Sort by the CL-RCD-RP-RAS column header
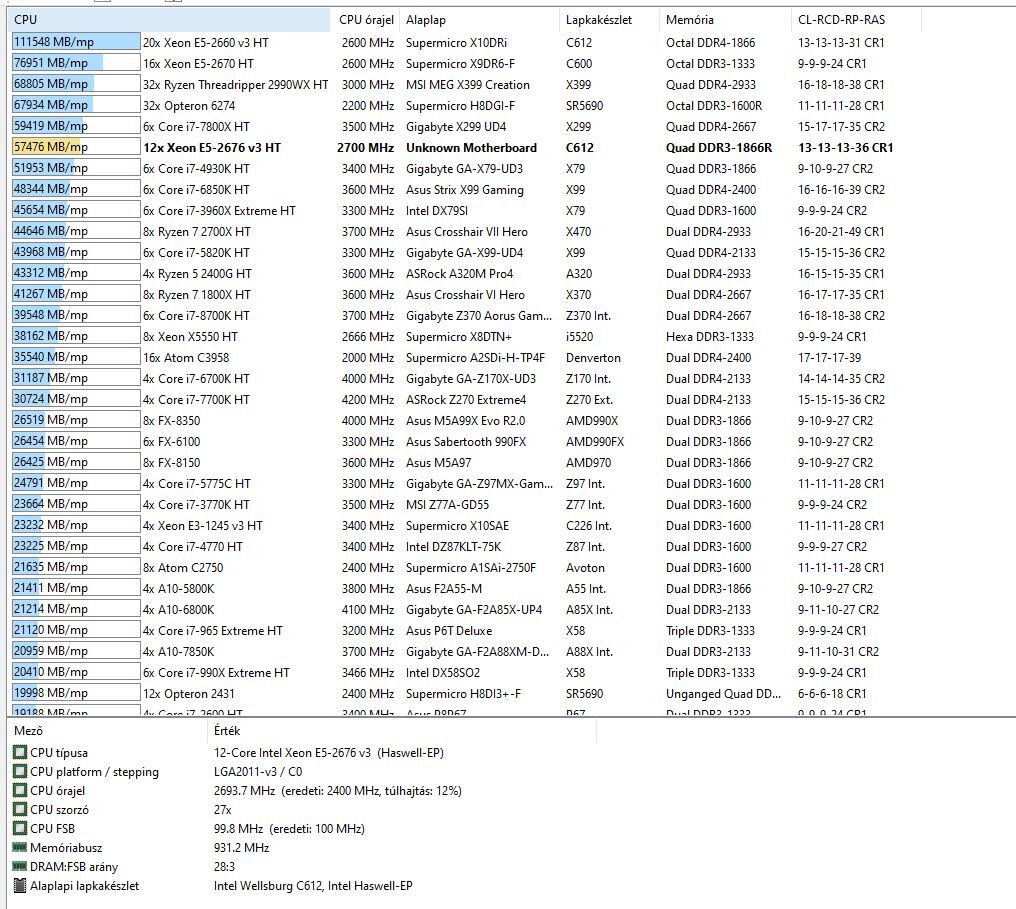The height and width of the screenshot is (909, 1016). (x=856, y=19)
